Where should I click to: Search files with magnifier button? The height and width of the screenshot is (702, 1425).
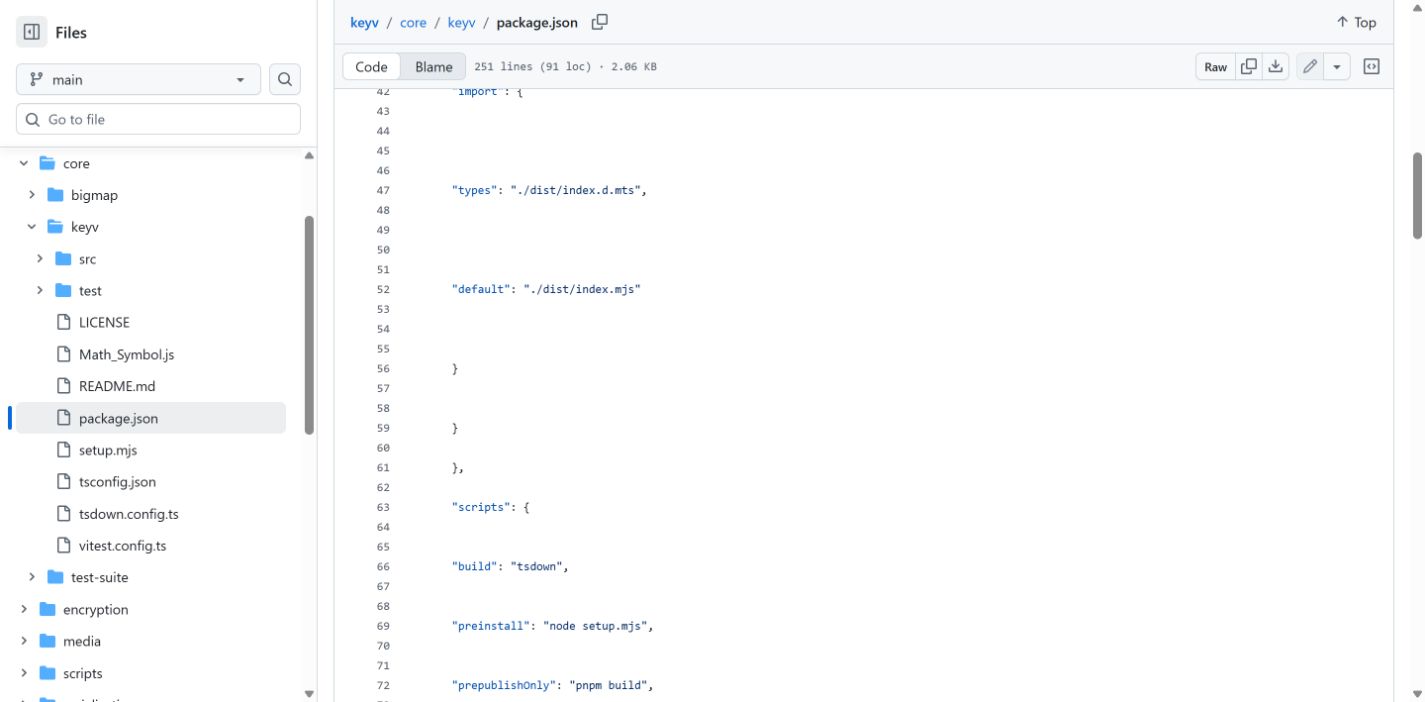click(x=285, y=79)
